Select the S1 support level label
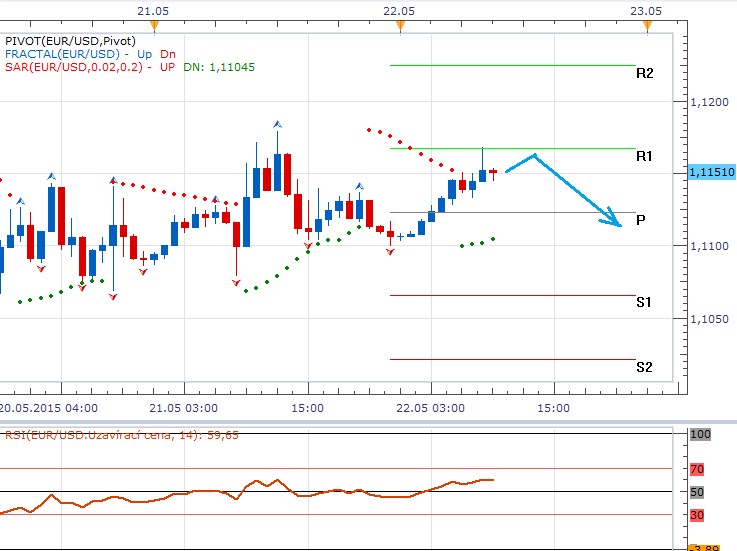 tap(644, 302)
